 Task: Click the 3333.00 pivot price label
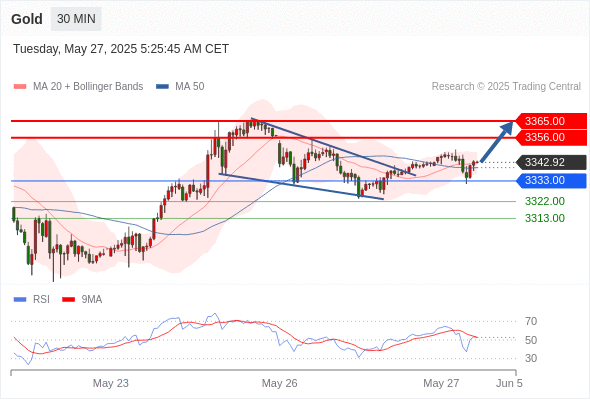551,181
